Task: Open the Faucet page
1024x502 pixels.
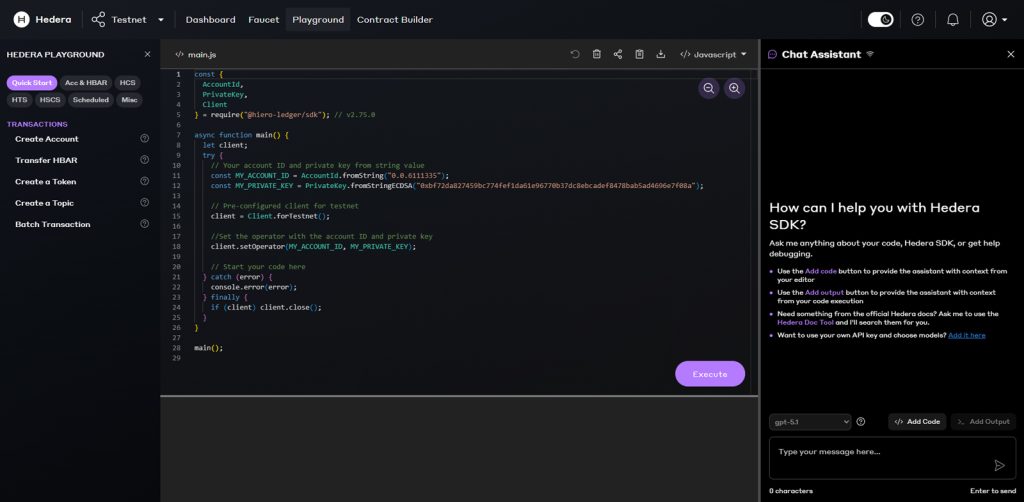Action: (264, 20)
